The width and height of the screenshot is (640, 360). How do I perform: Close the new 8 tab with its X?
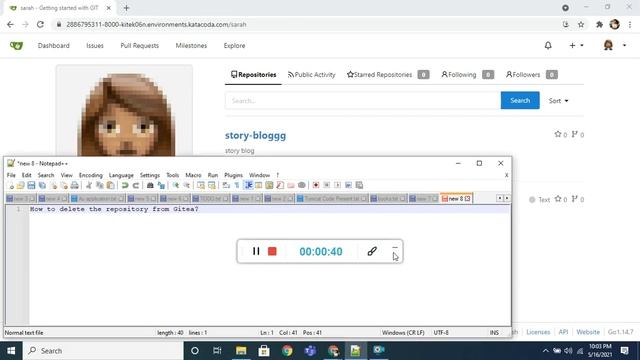tap(468, 199)
